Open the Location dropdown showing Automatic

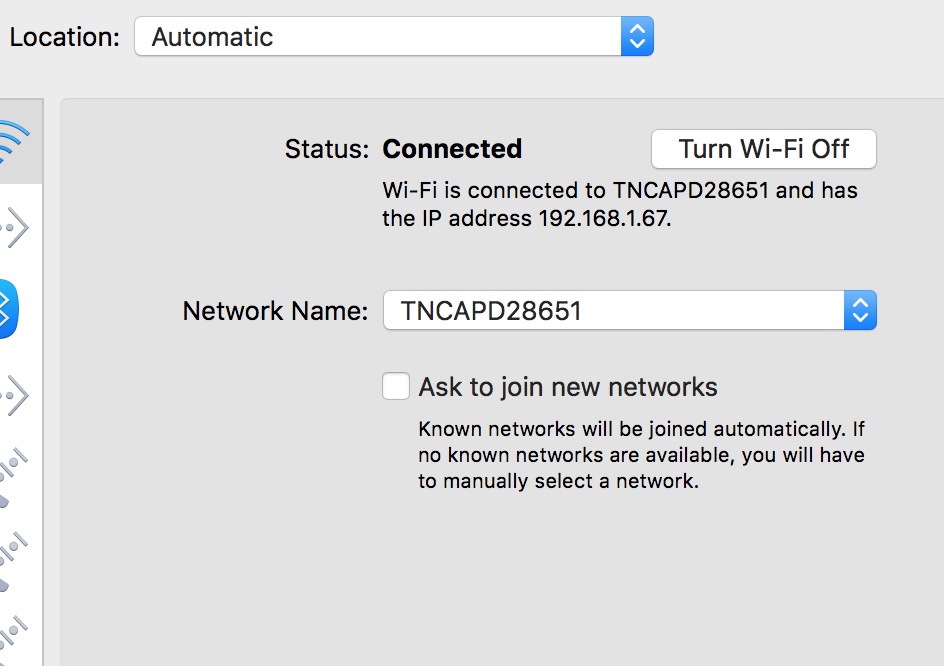point(378,37)
